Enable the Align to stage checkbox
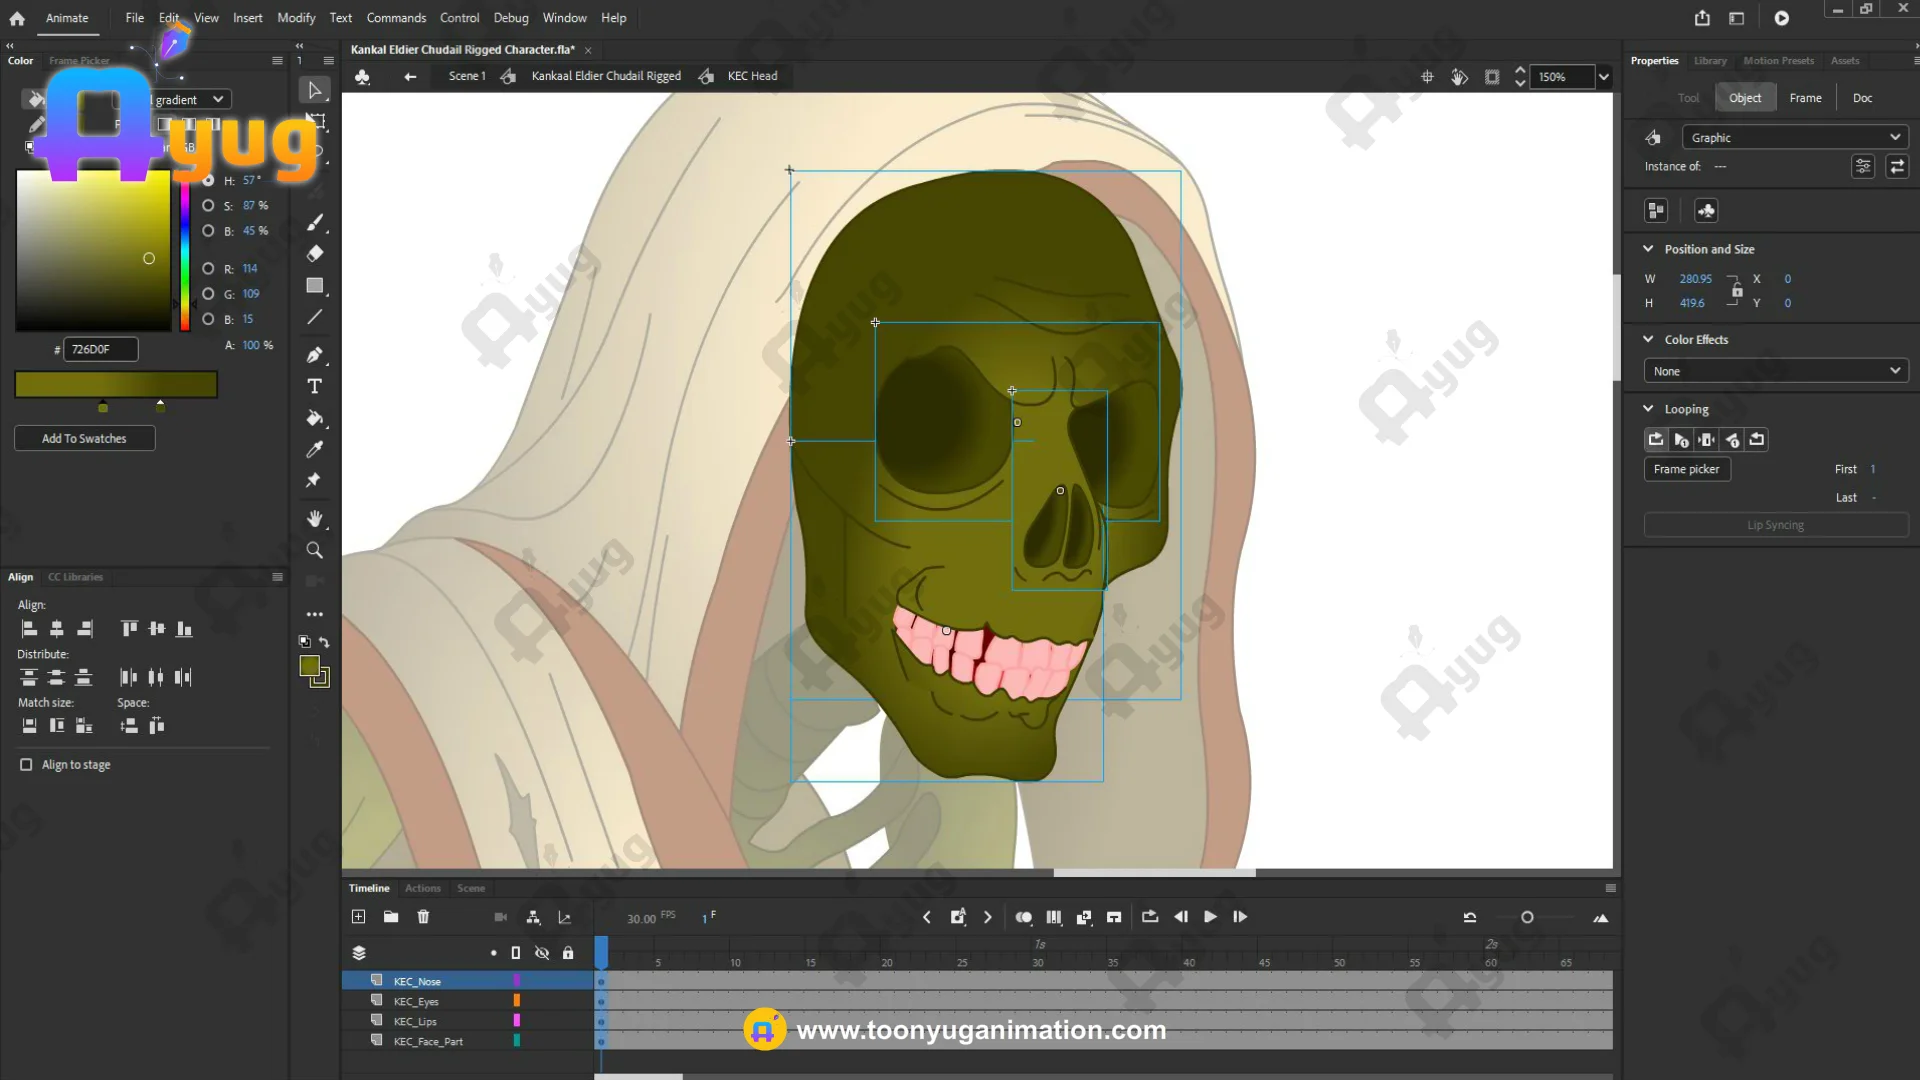This screenshot has height=1080, width=1920. pyautogui.click(x=26, y=765)
